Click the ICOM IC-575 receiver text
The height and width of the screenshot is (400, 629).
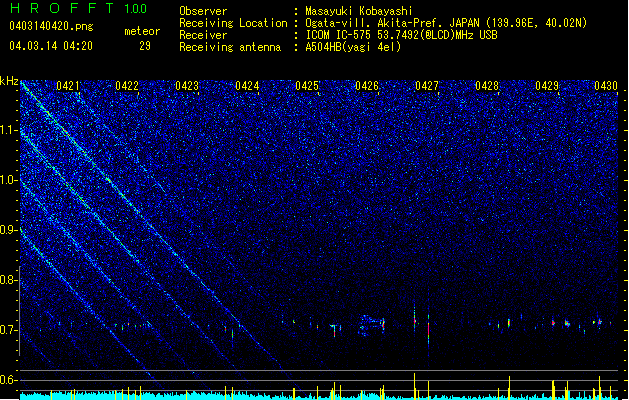pyautogui.click(x=401, y=35)
